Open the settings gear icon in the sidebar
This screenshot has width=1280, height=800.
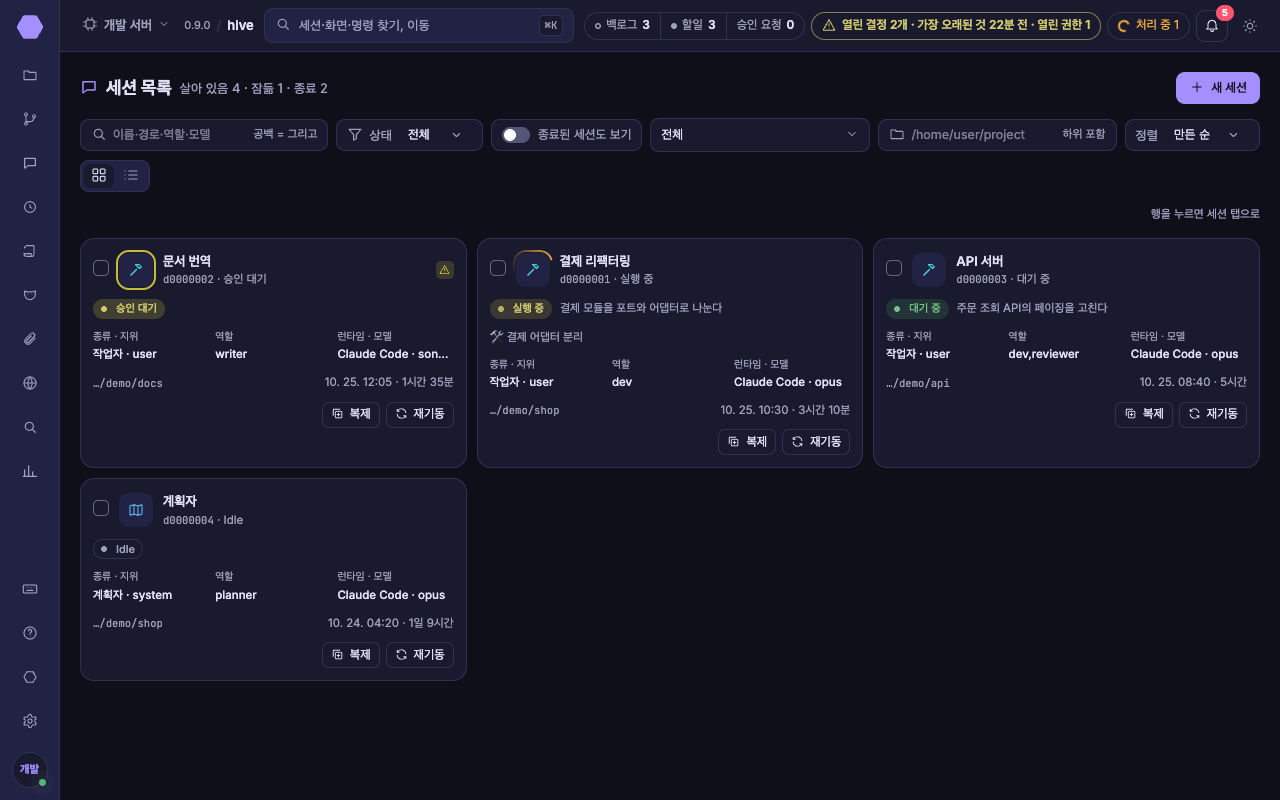point(30,721)
